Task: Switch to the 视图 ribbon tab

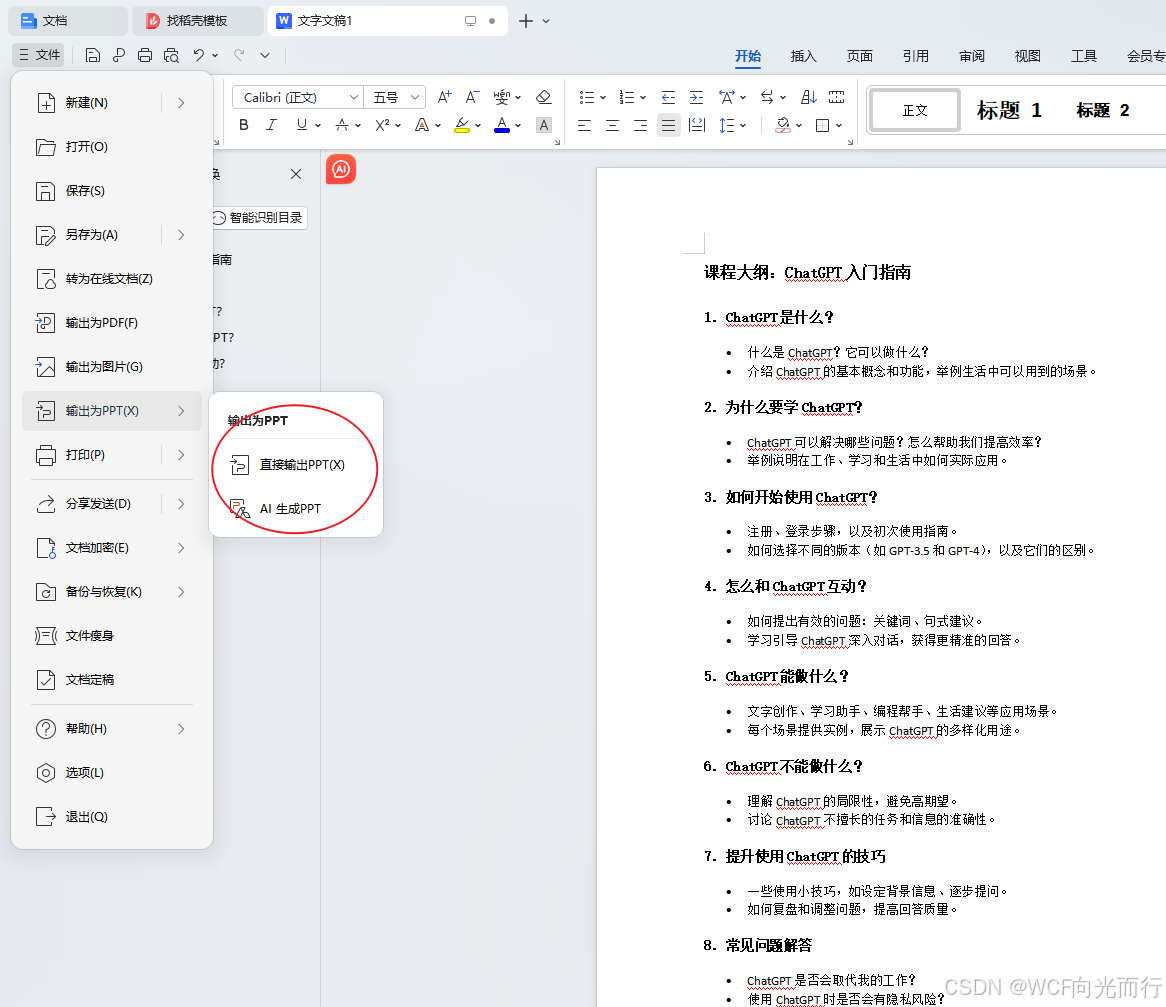Action: pyautogui.click(x=1028, y=56)
